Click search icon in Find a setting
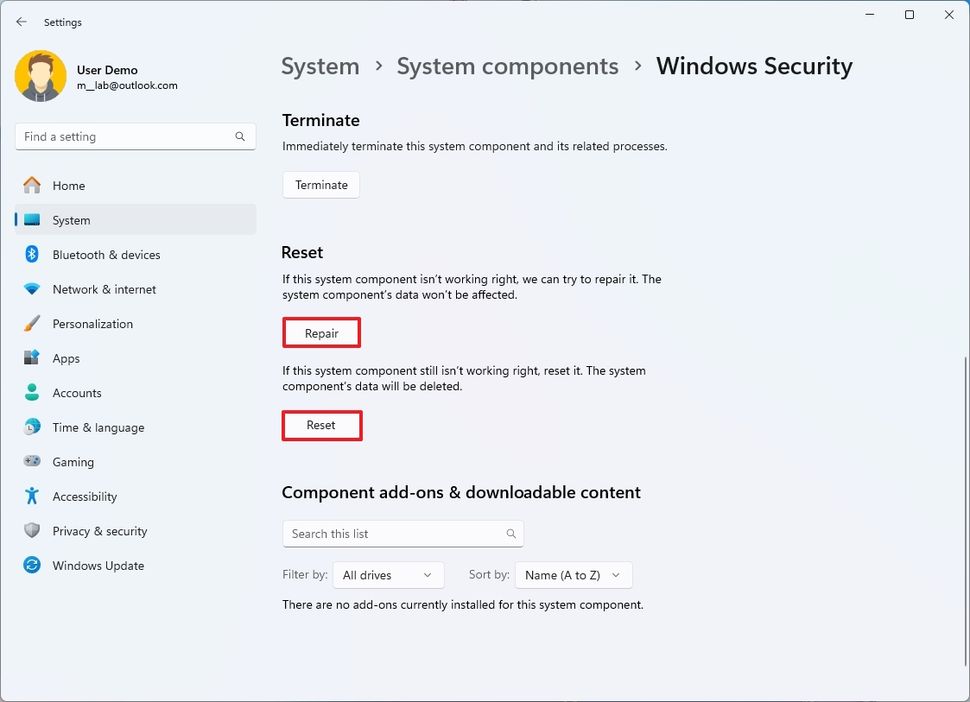 click(x=240, y=137)
